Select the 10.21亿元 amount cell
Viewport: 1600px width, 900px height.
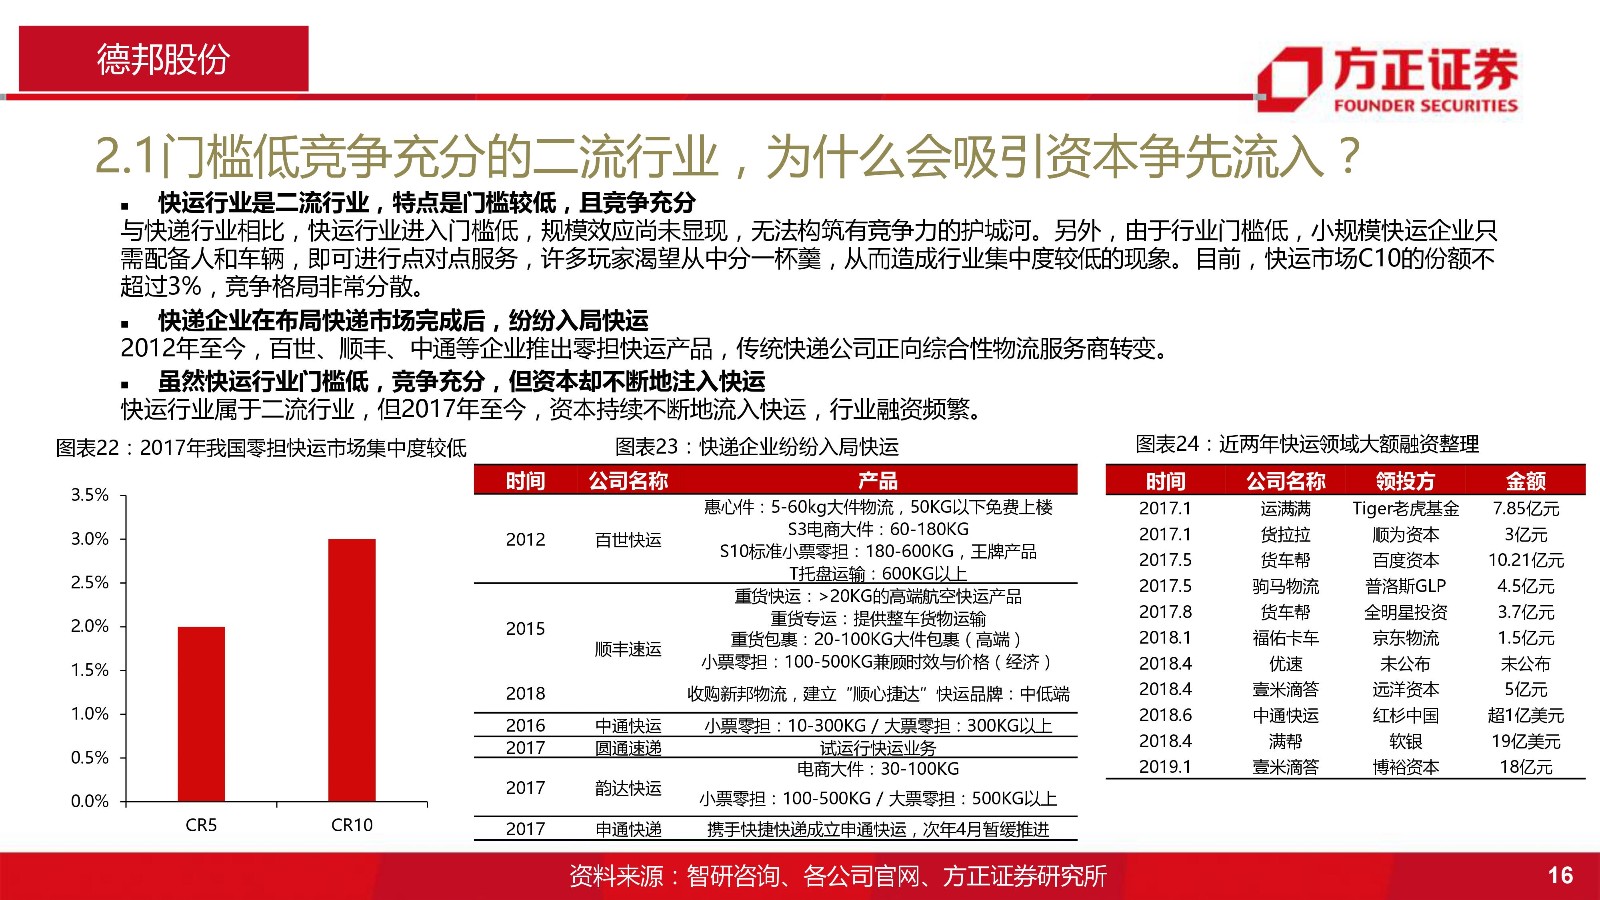[1526, 561]
